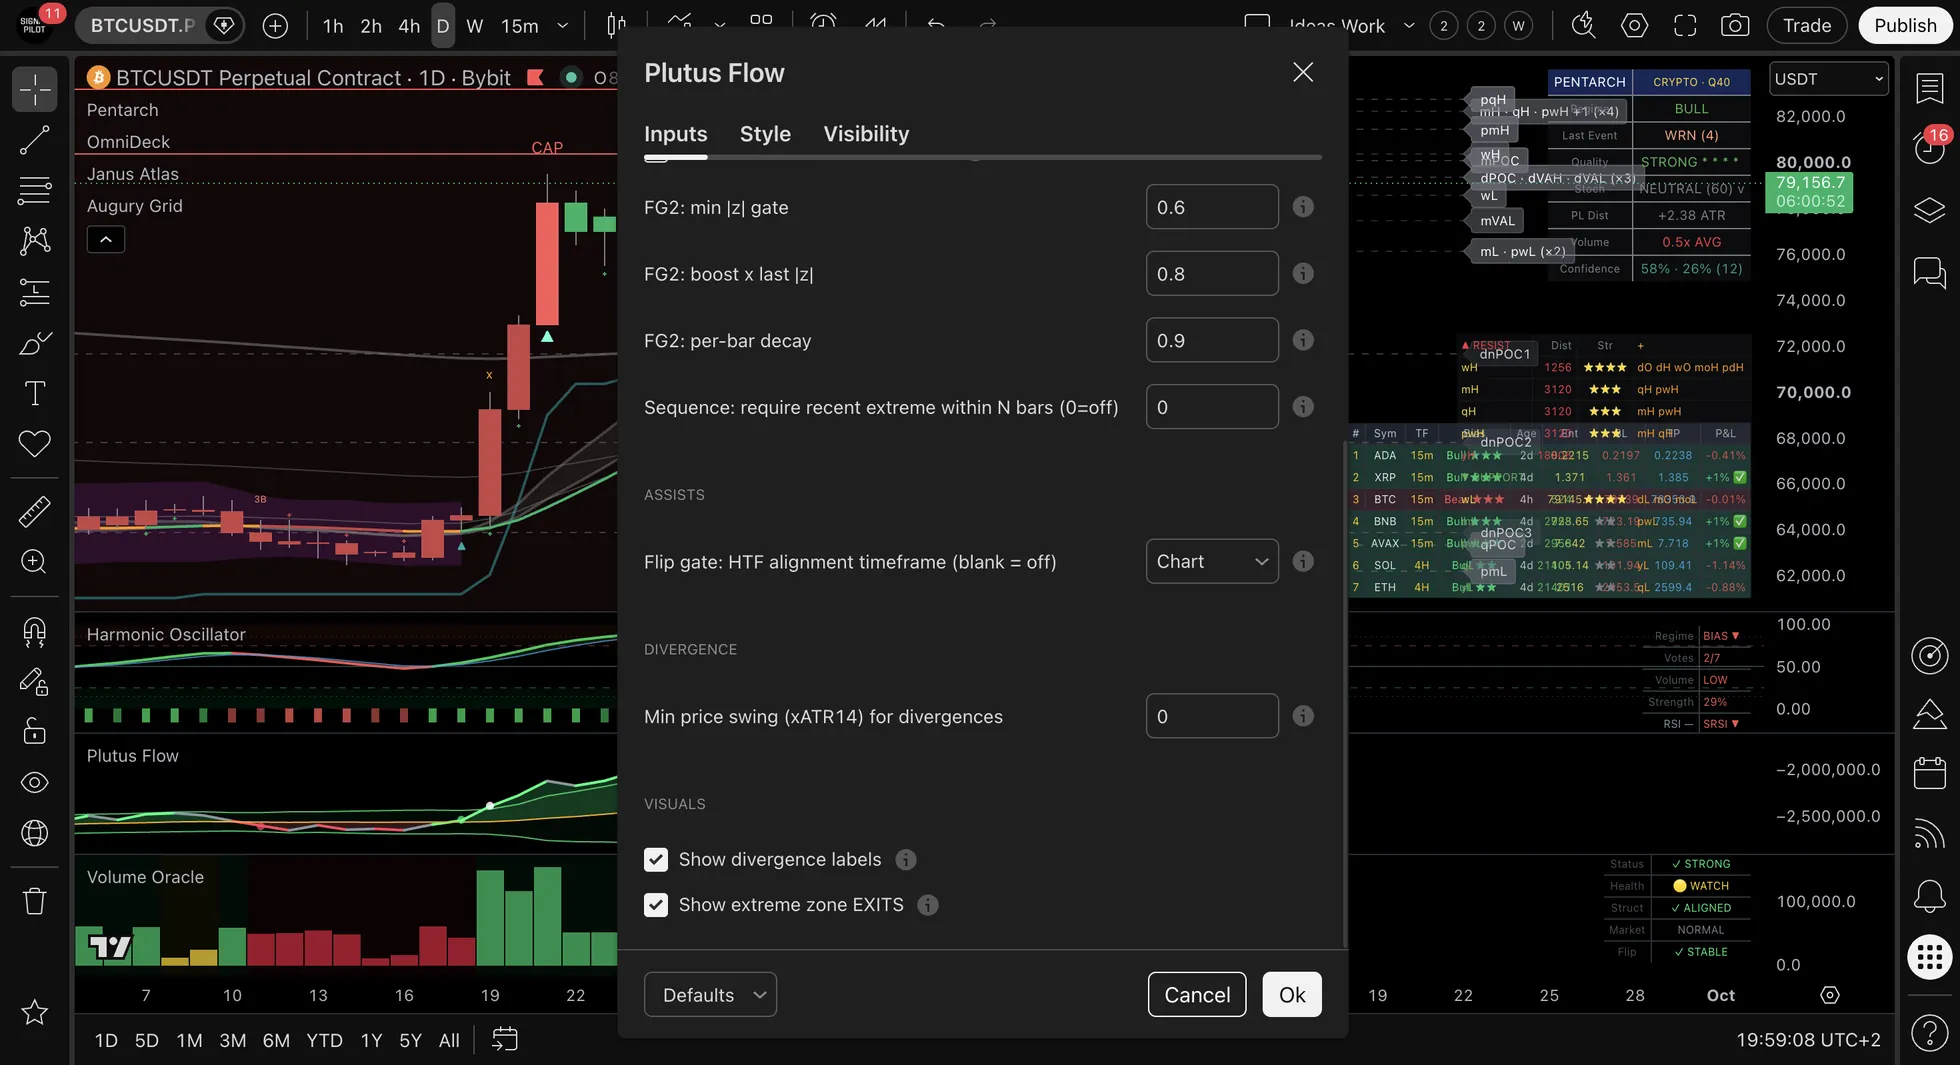Collapse the indicator legend with the chevron
This screenshot has height=1065, width=1960.
click(x=106, y=239)
